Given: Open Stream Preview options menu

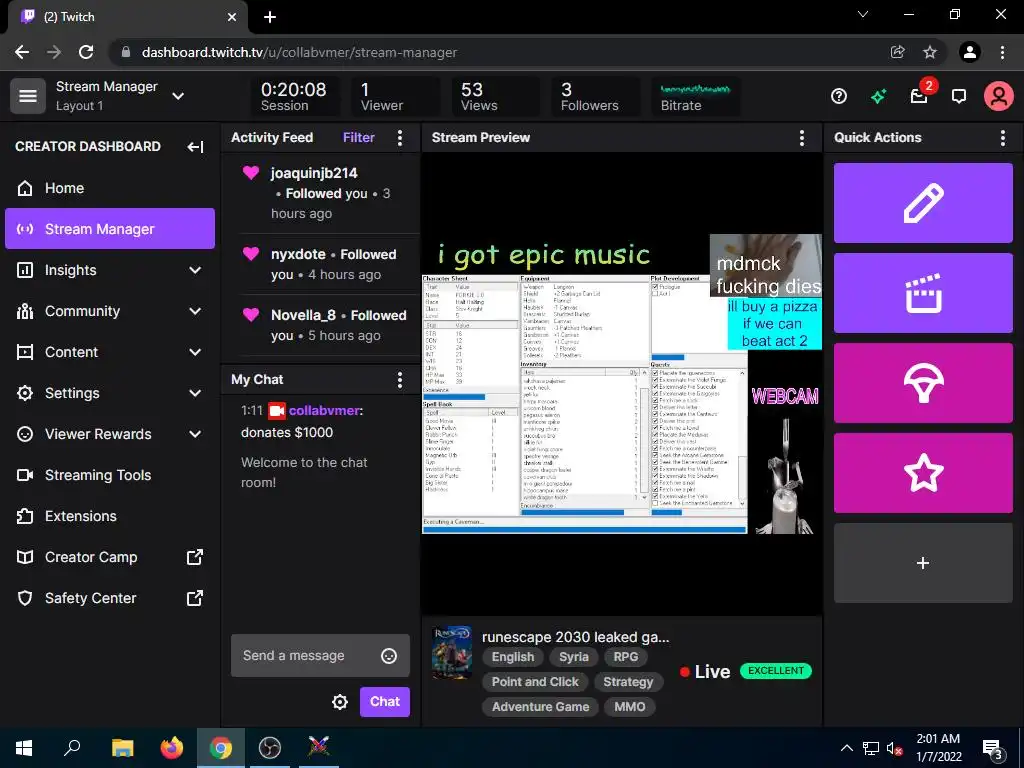Looking at the screenshot, I should (x=801, y=137).
